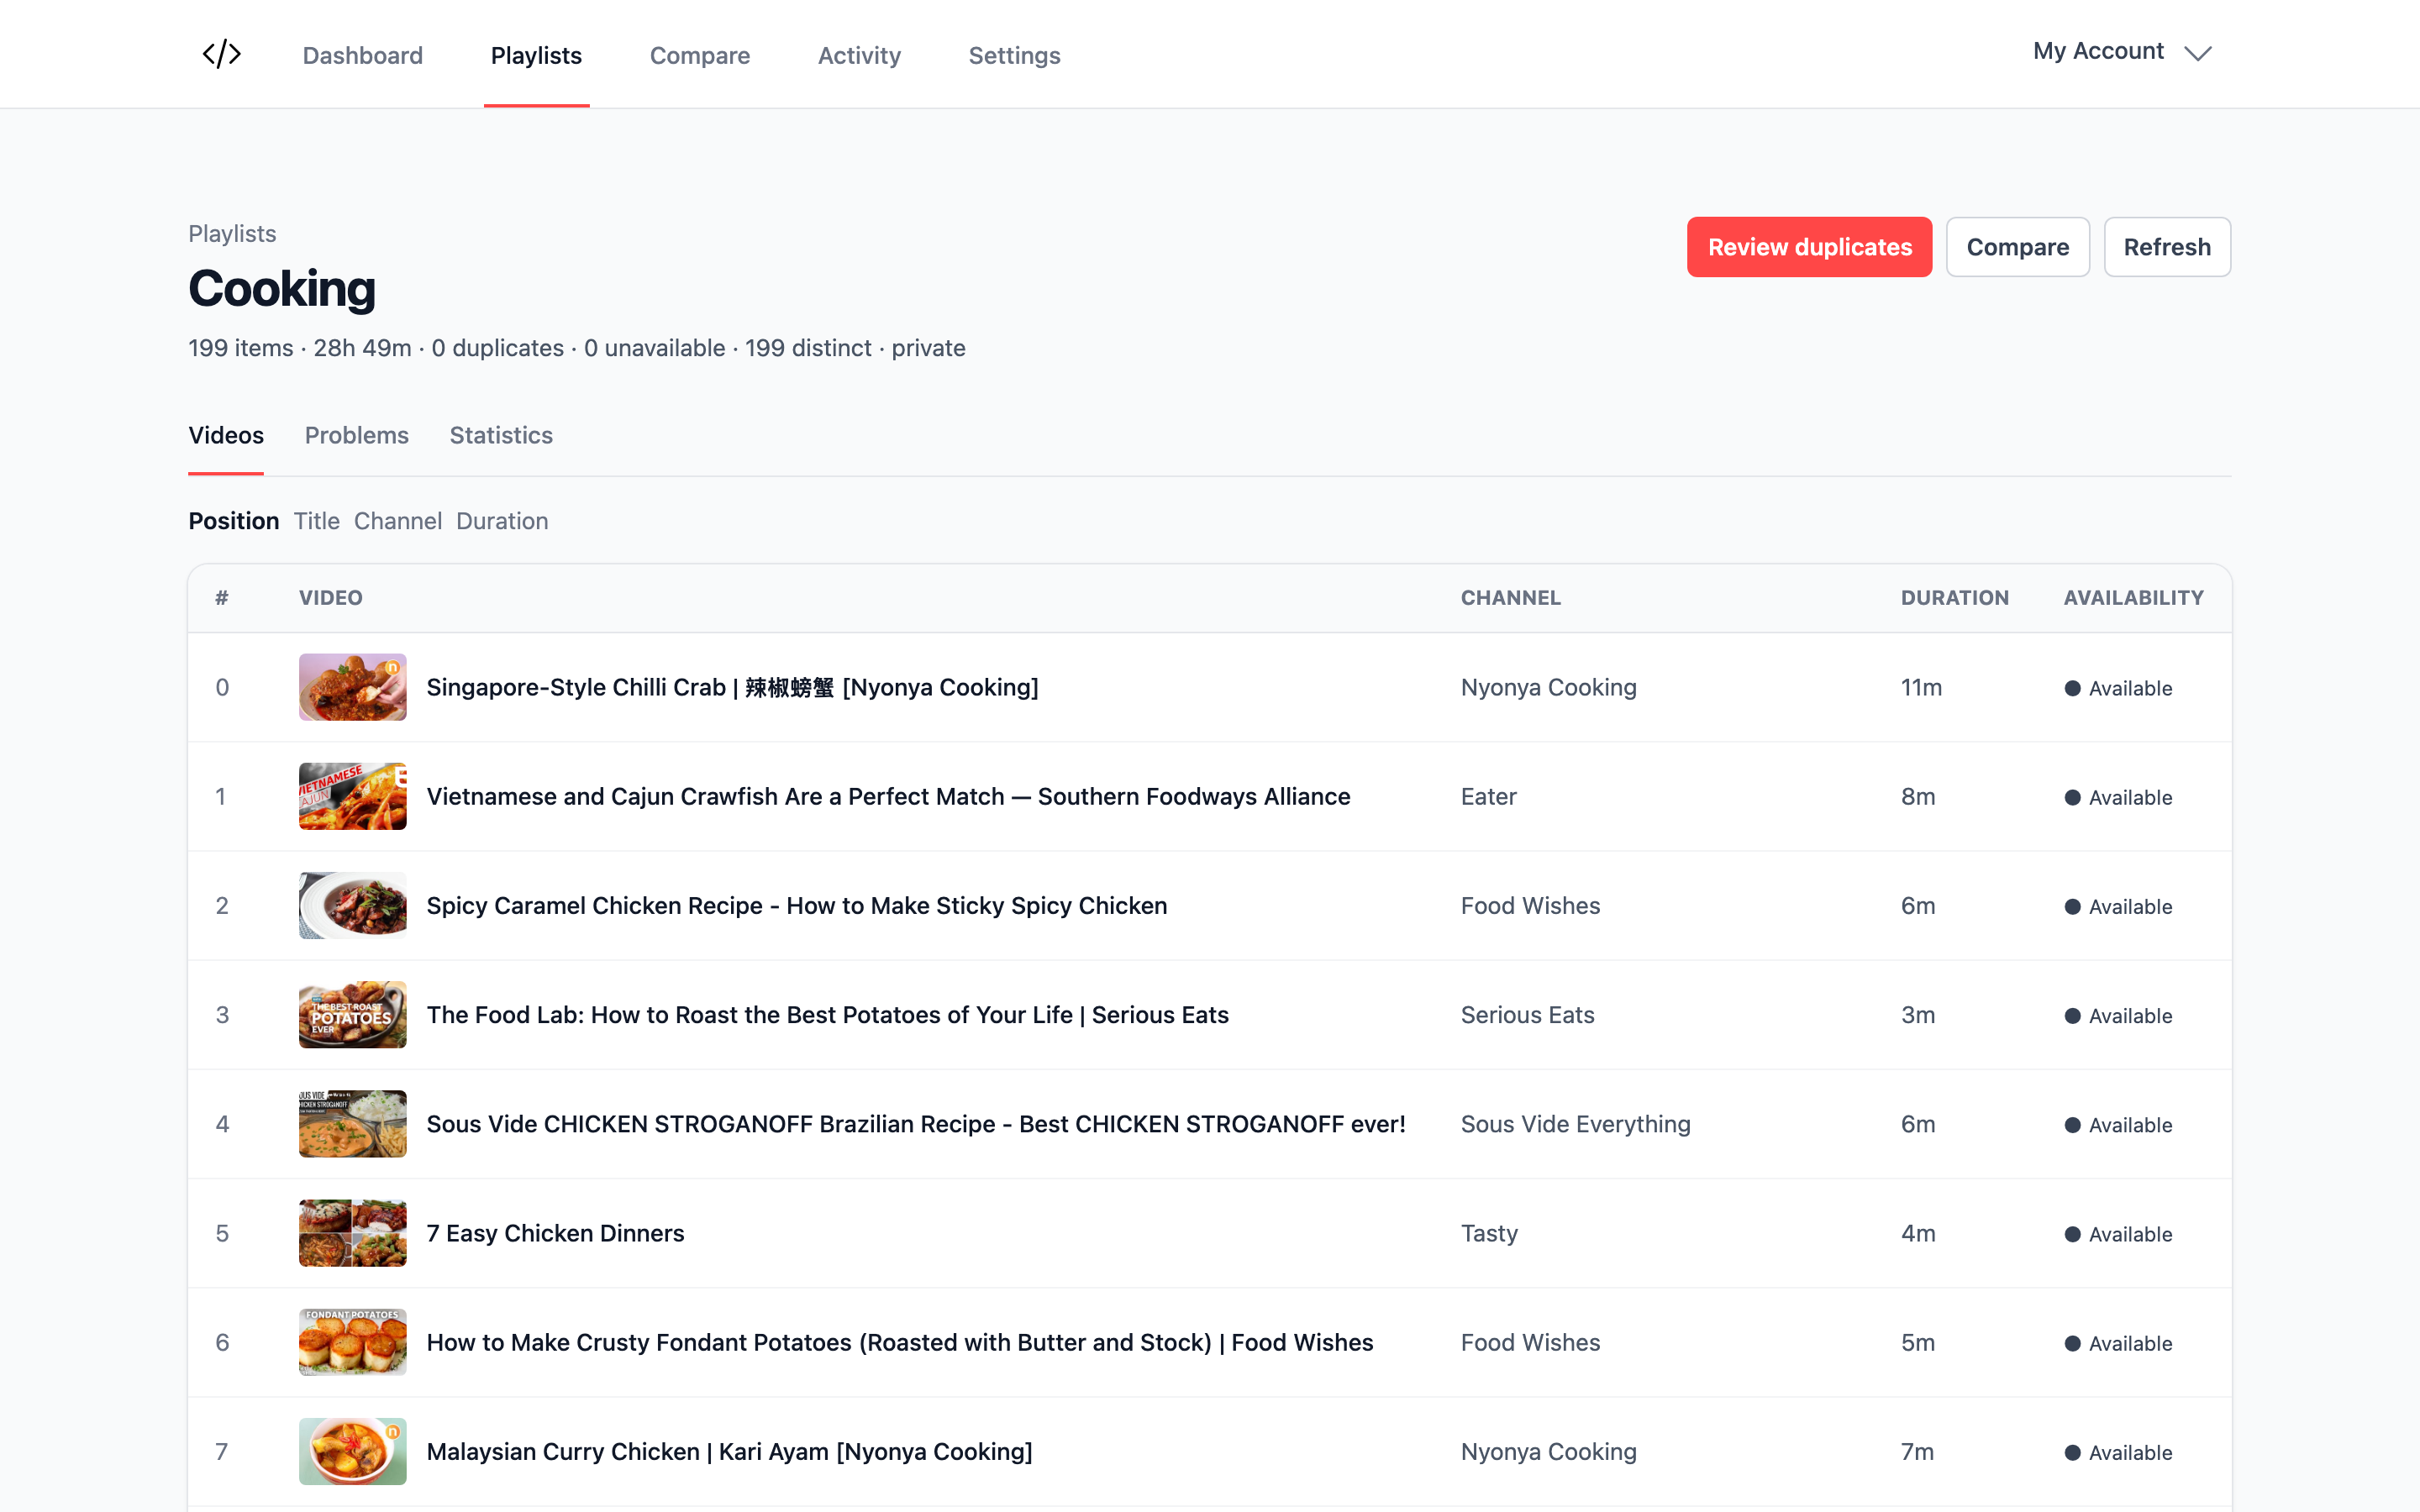Click the Review duplicates button
2420x1512 pixels.
[1809, 247]
